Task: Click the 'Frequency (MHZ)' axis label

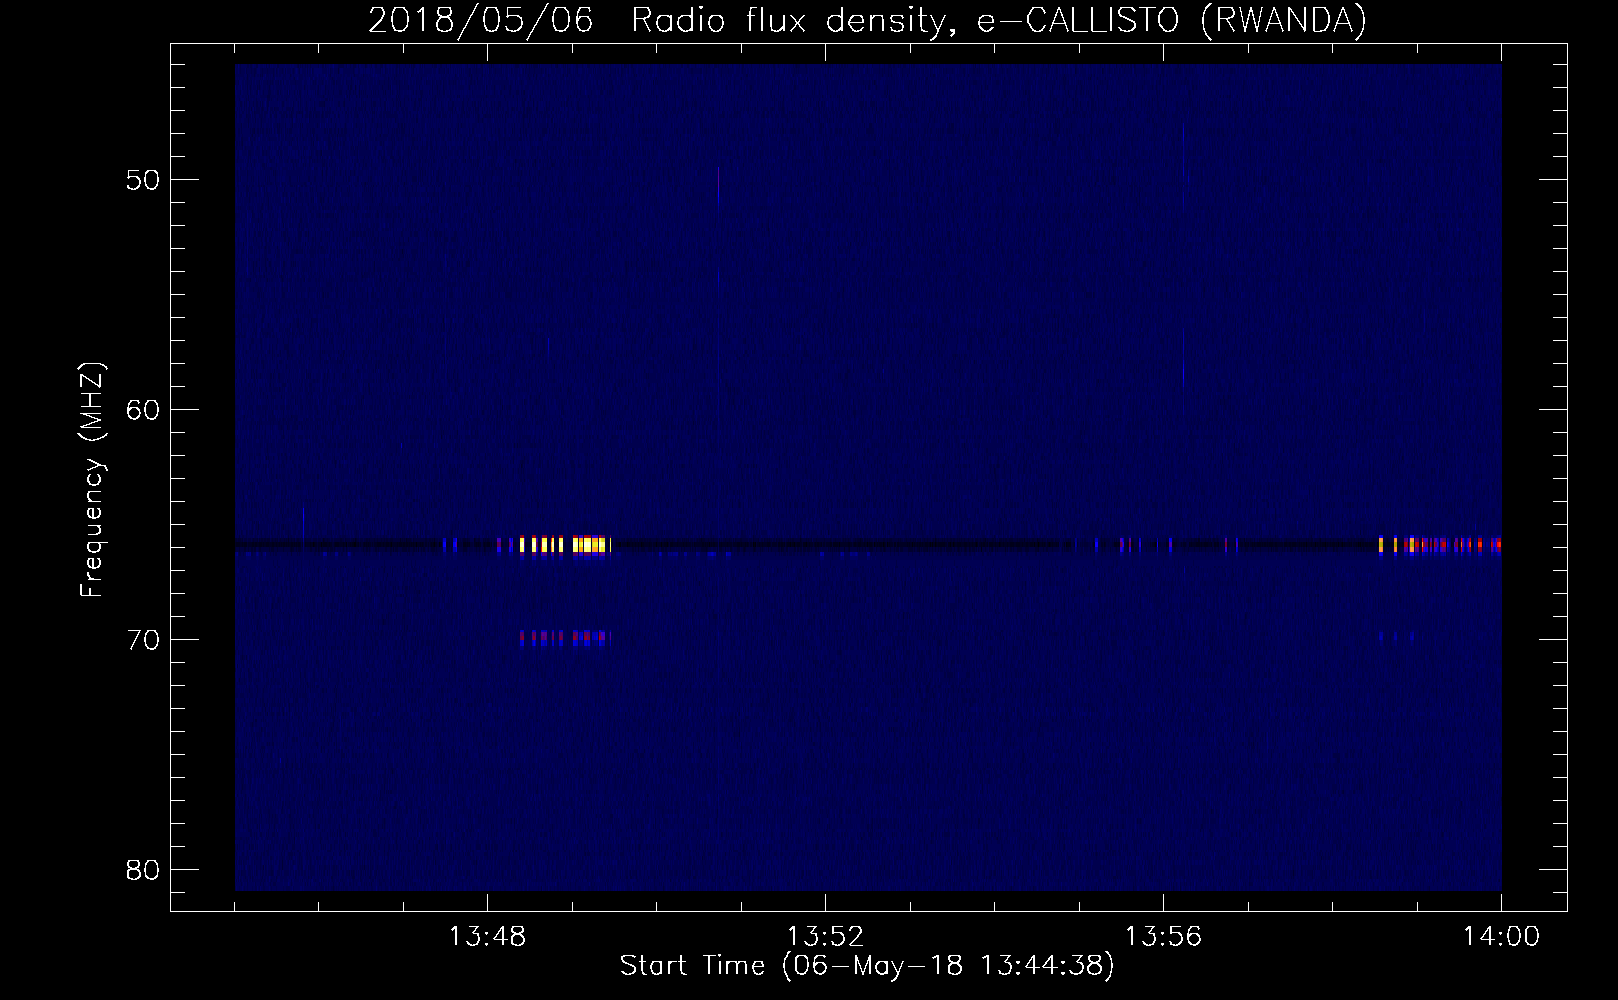Action: [92, 480]
